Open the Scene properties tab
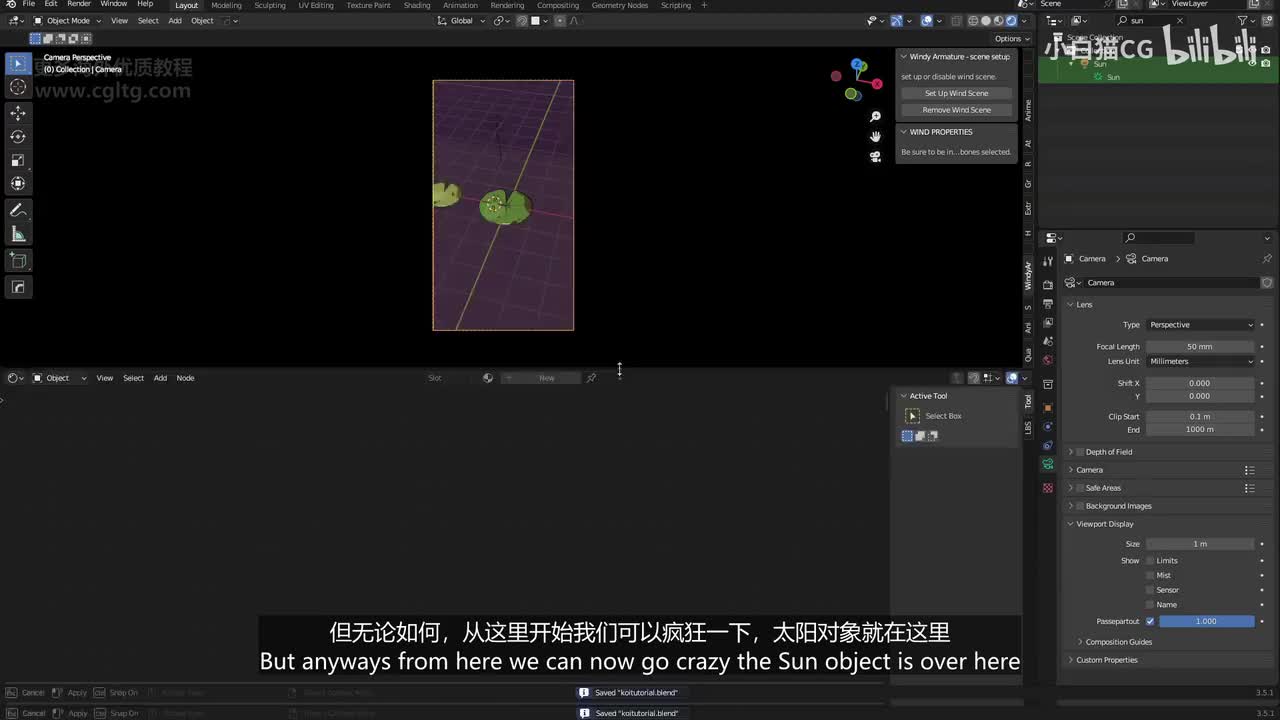 (1048, 342)
